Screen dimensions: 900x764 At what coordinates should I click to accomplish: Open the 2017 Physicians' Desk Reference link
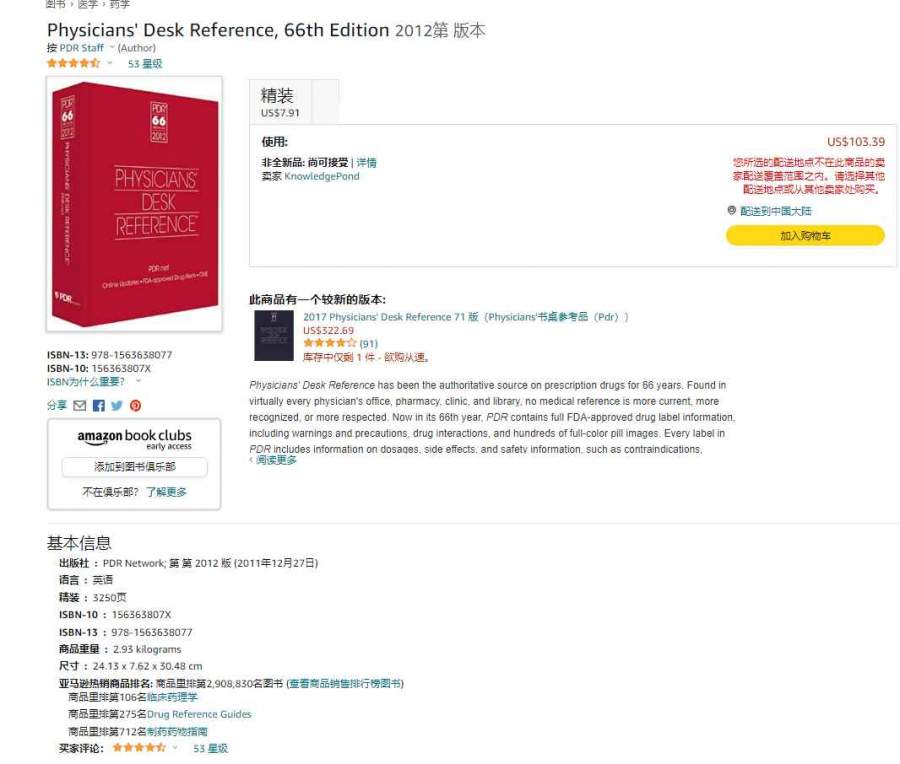click(x=465, y=317)
